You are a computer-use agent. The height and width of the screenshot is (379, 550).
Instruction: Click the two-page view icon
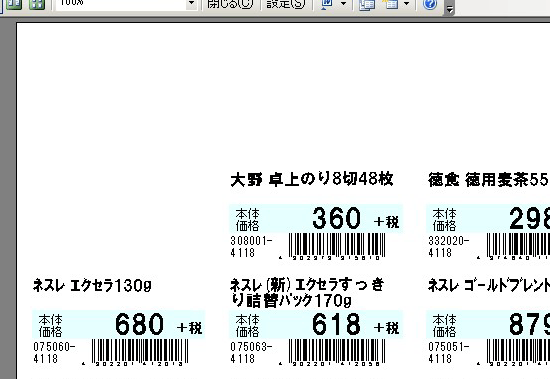point(14,4)
